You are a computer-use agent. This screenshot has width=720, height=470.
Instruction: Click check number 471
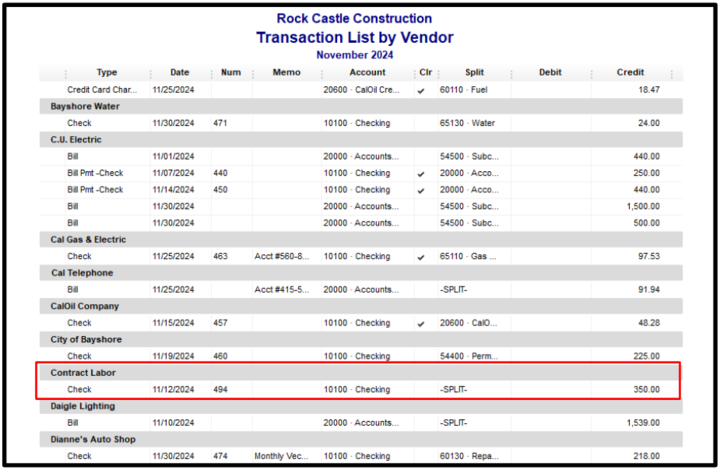pos(220,123)
